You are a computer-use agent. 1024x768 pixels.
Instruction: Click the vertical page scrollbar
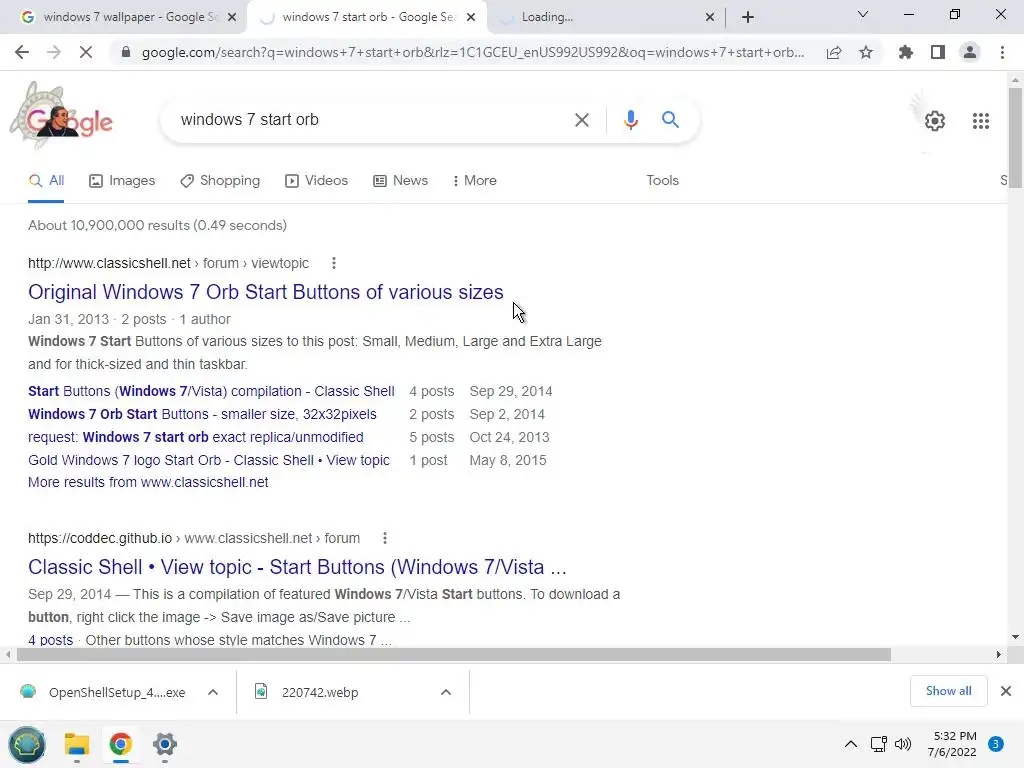1015,138
